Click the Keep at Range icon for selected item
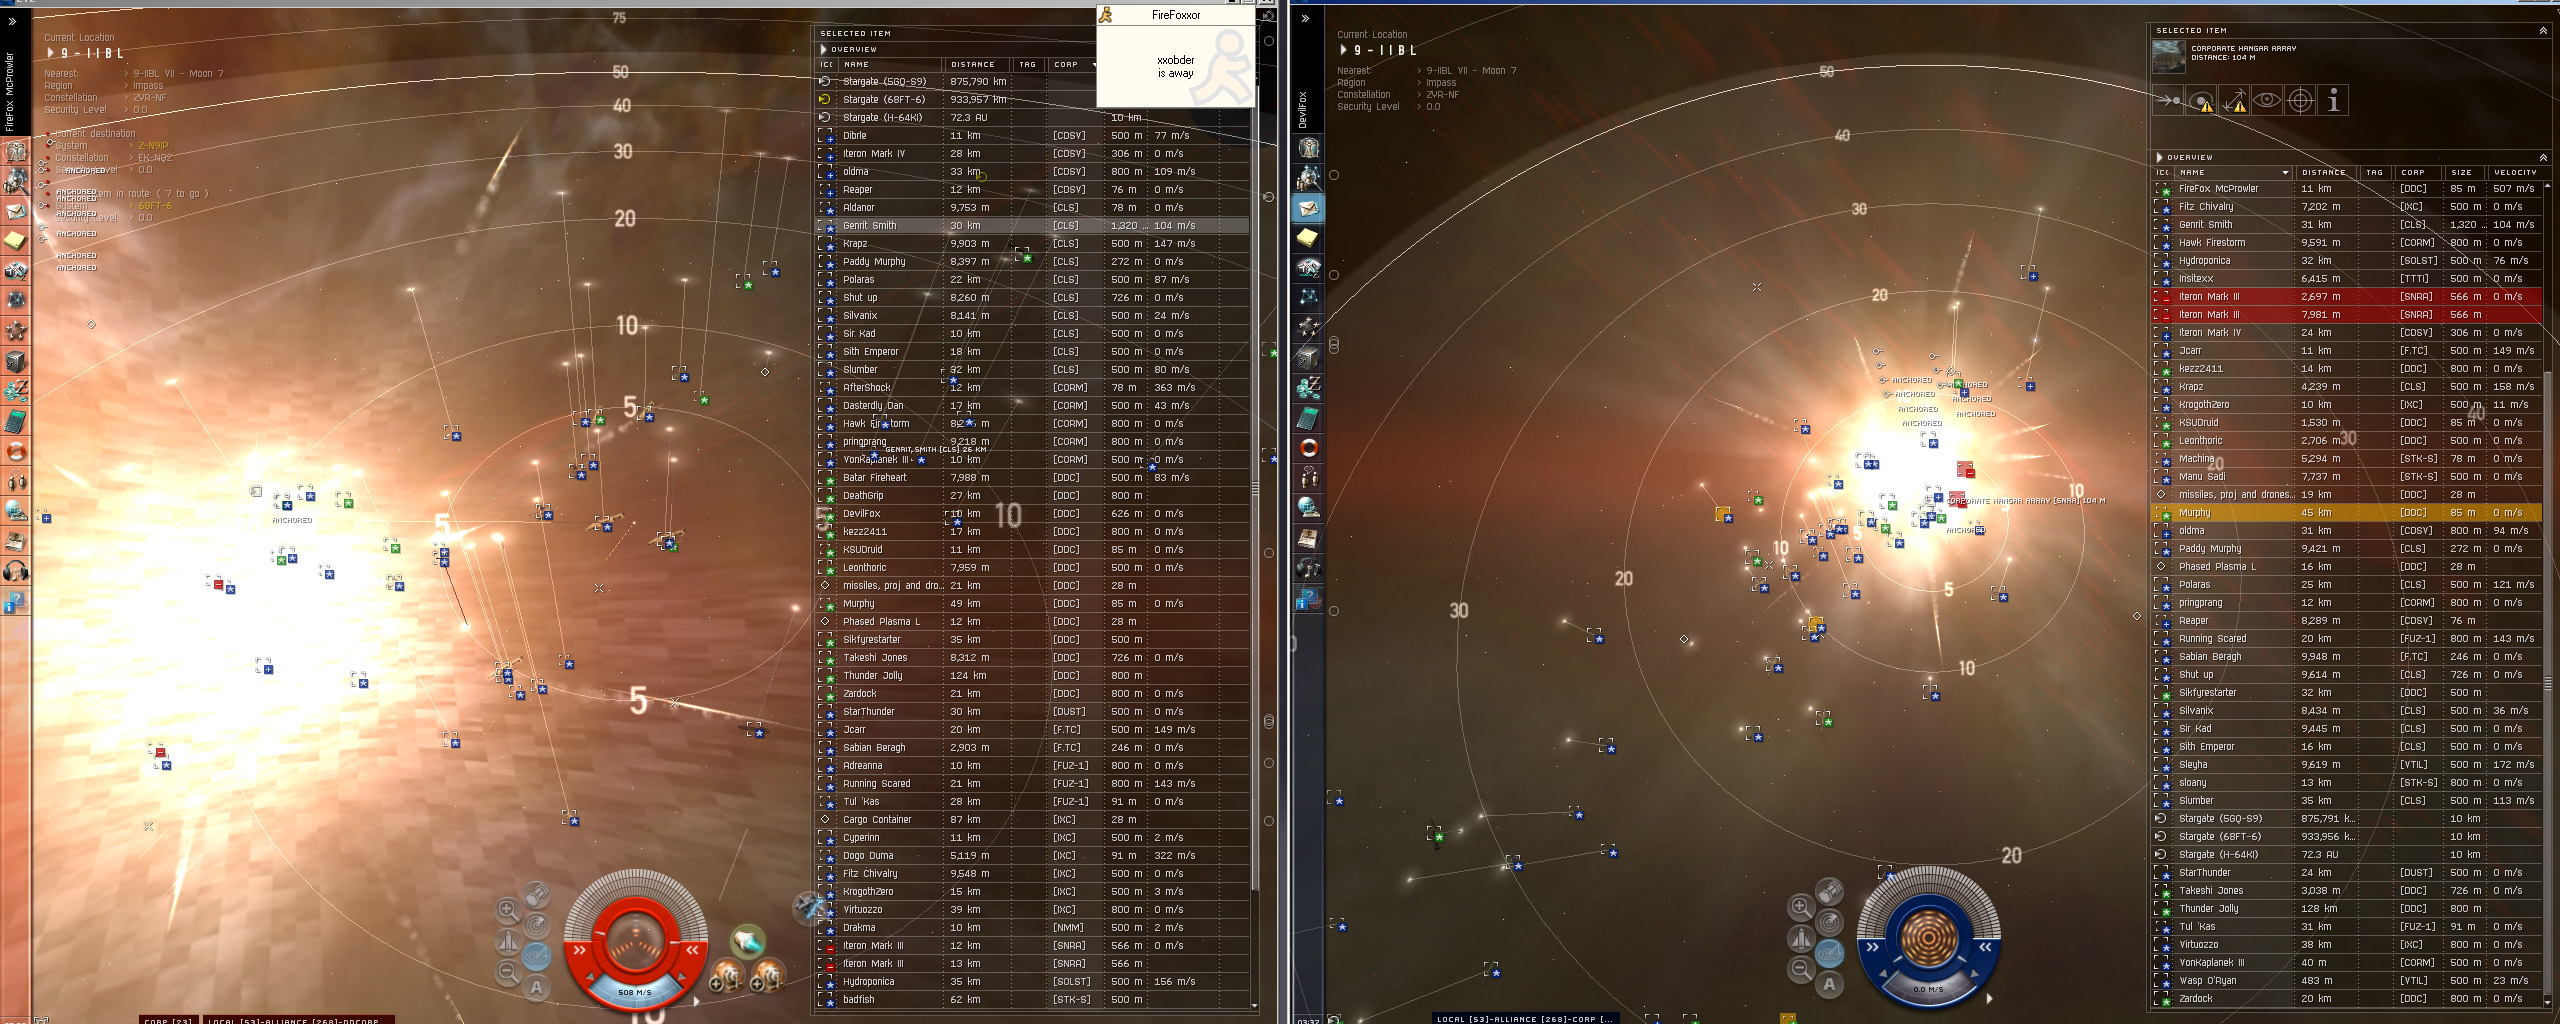 point(2234,100)
